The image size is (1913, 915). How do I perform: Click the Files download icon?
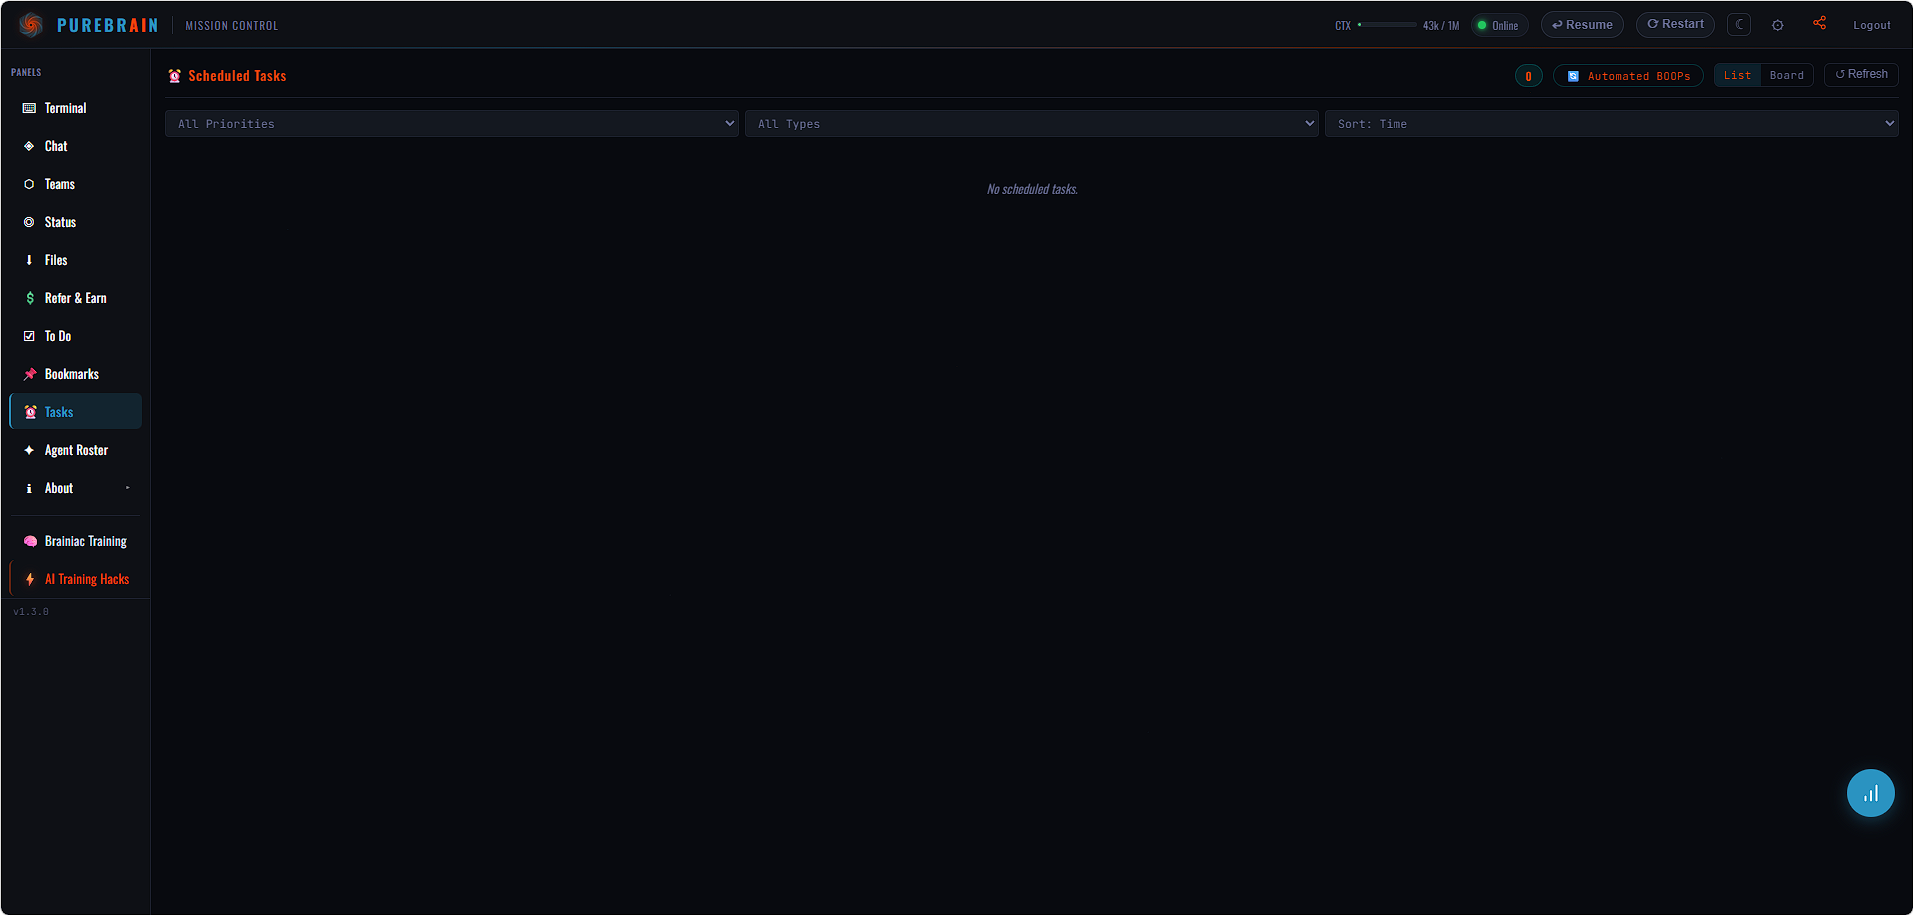tap(29, 260)
